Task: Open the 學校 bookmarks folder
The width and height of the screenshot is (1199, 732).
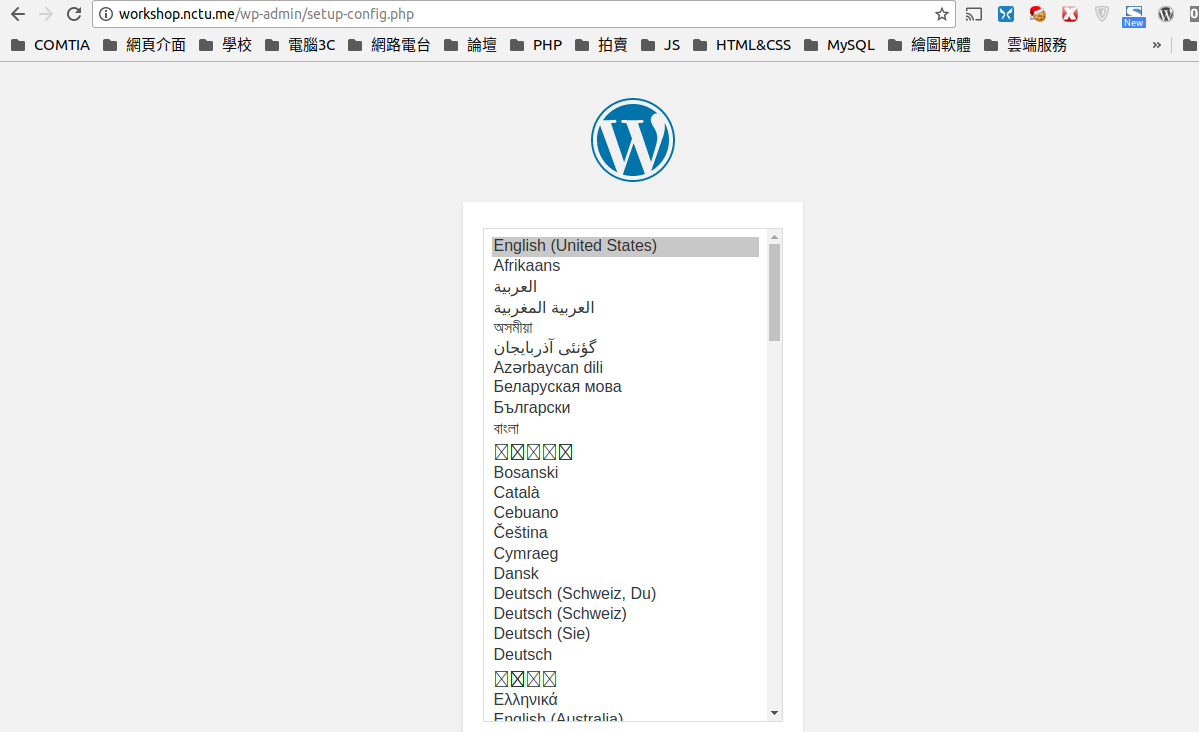Action: pos(226,45)
